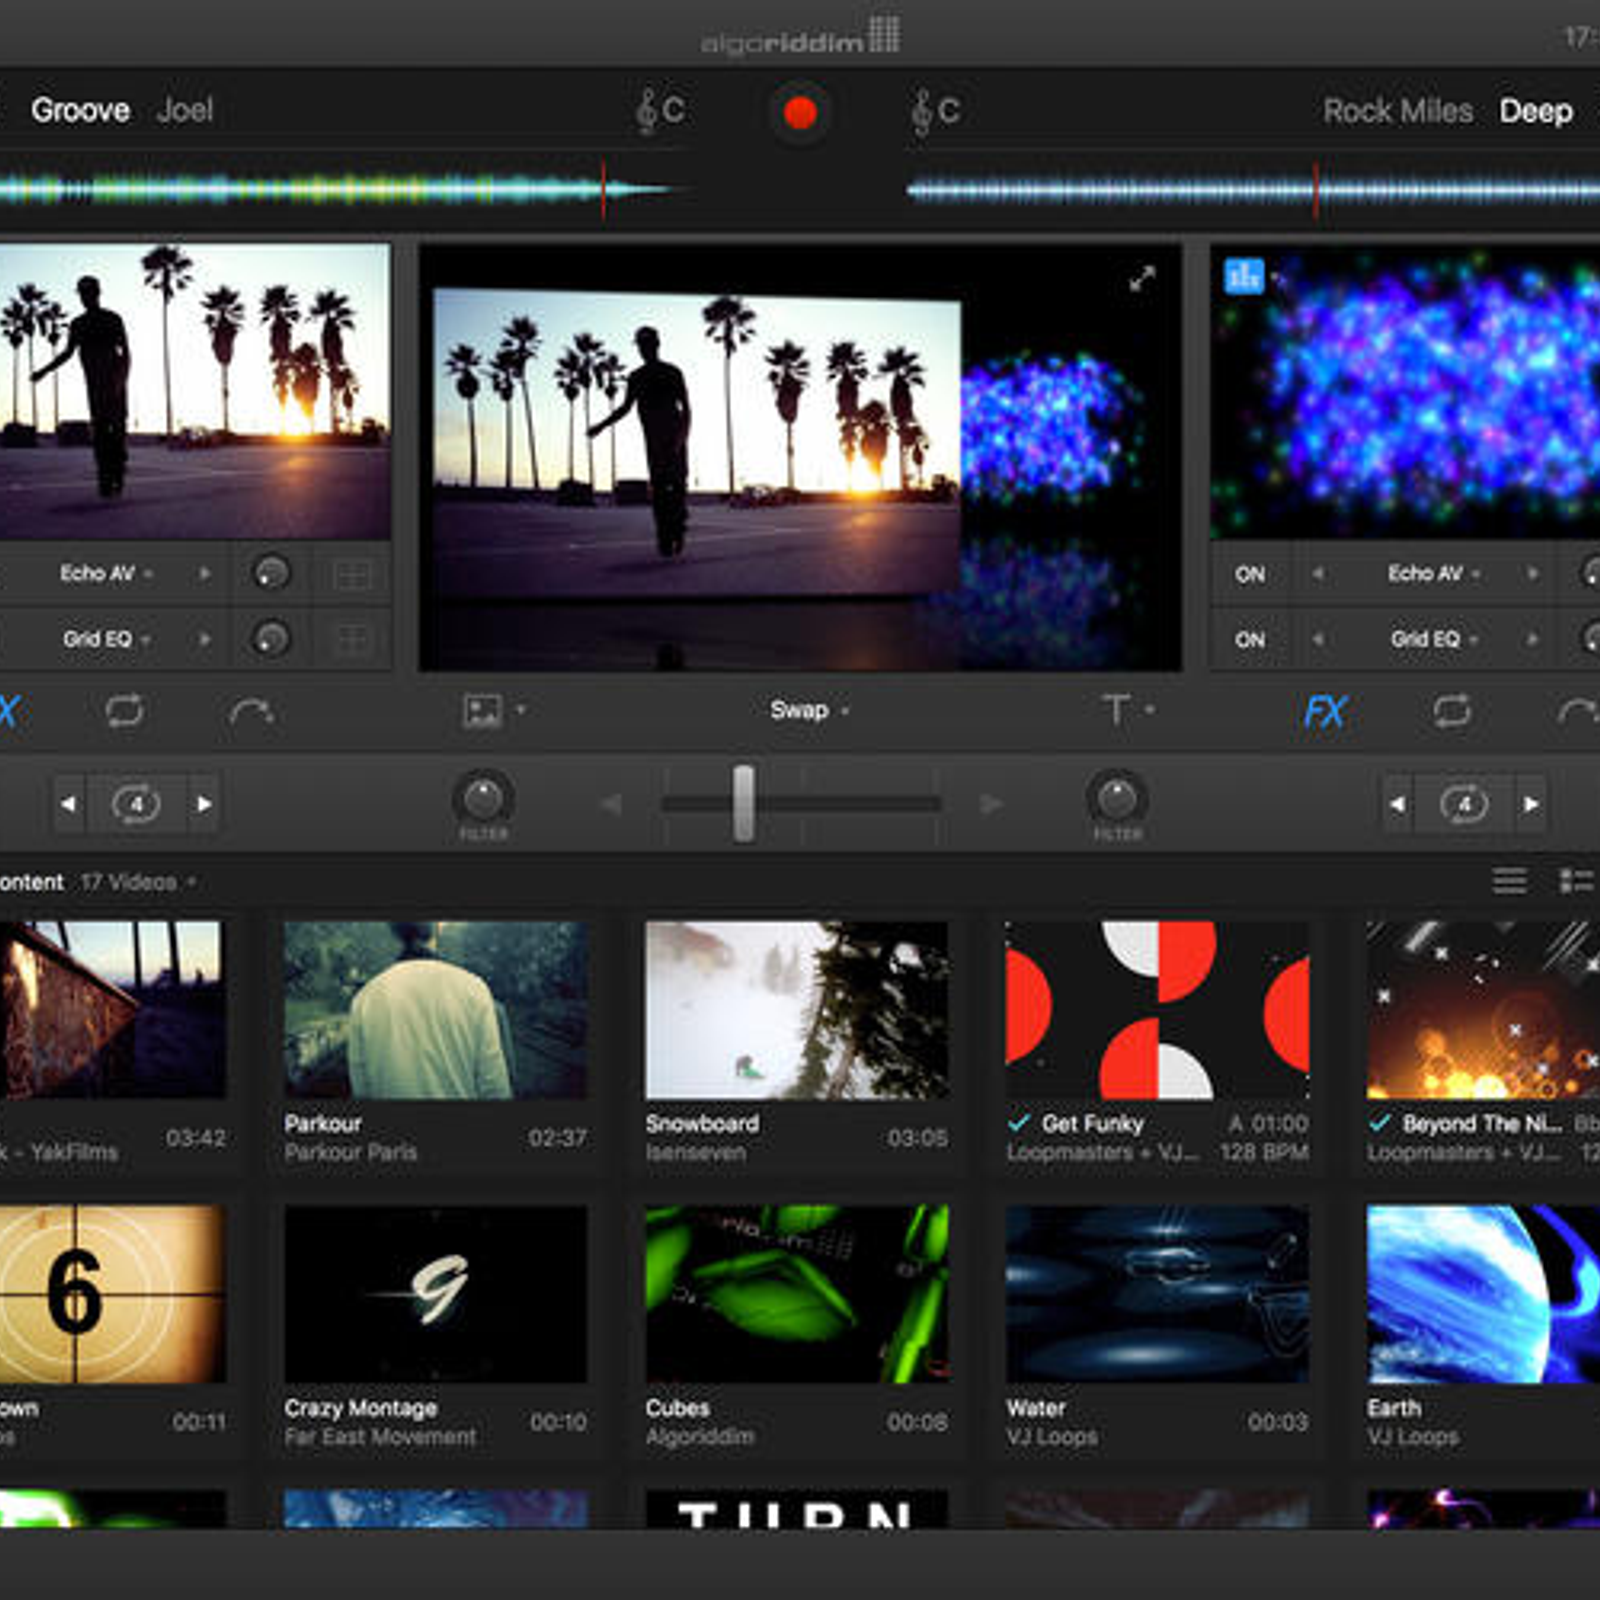Select Earth VJ Loops thumbnail

(1484, 1295)
